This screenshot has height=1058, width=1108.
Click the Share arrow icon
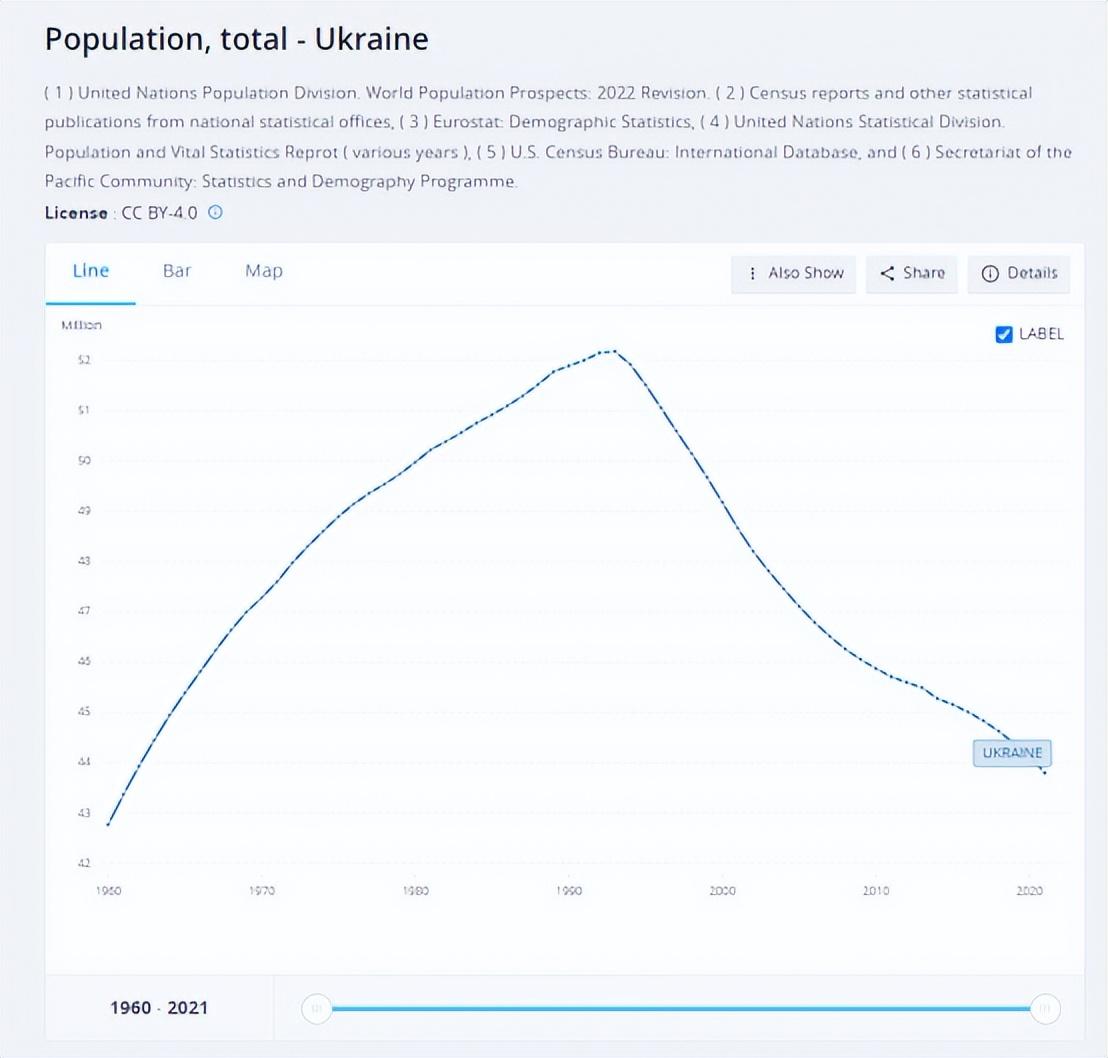887,273
